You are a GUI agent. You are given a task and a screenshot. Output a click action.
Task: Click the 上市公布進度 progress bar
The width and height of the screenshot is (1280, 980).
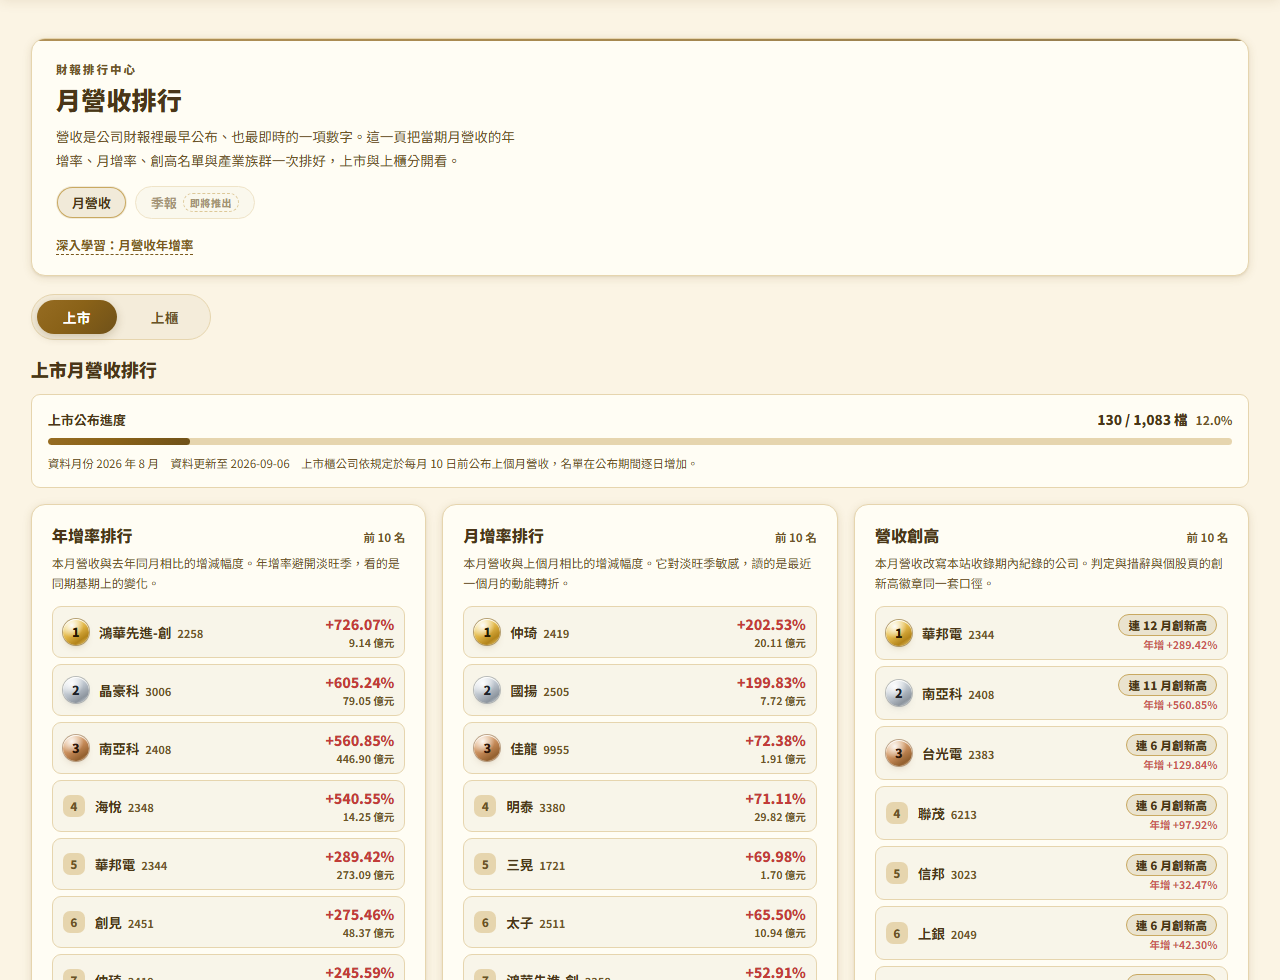pos(640,441)
